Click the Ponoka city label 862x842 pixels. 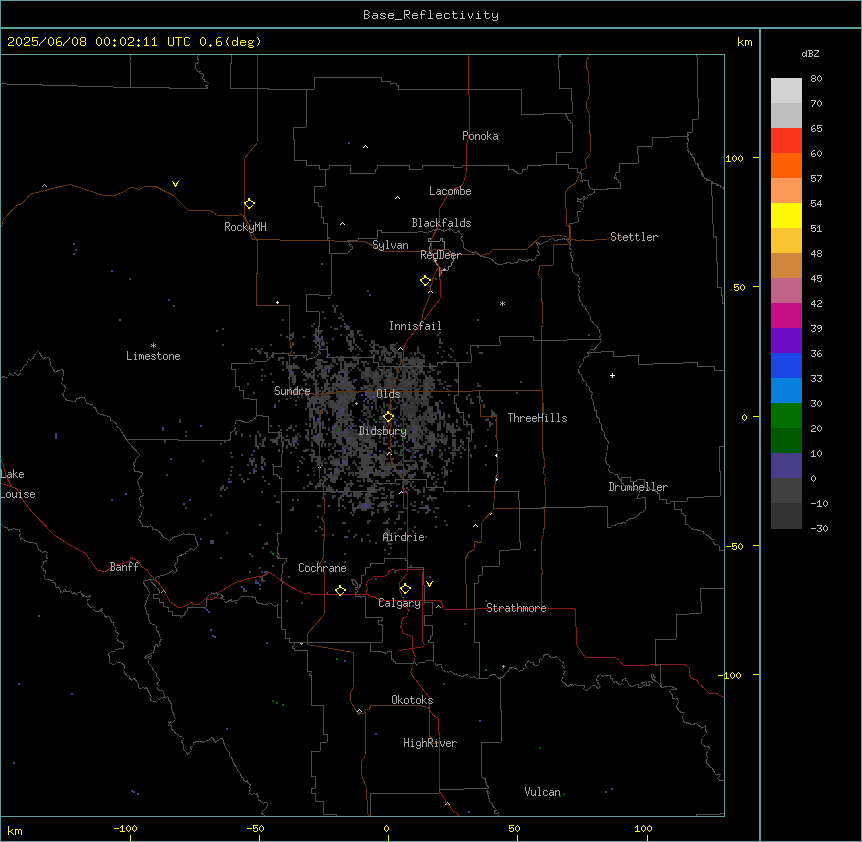point(480,136)
